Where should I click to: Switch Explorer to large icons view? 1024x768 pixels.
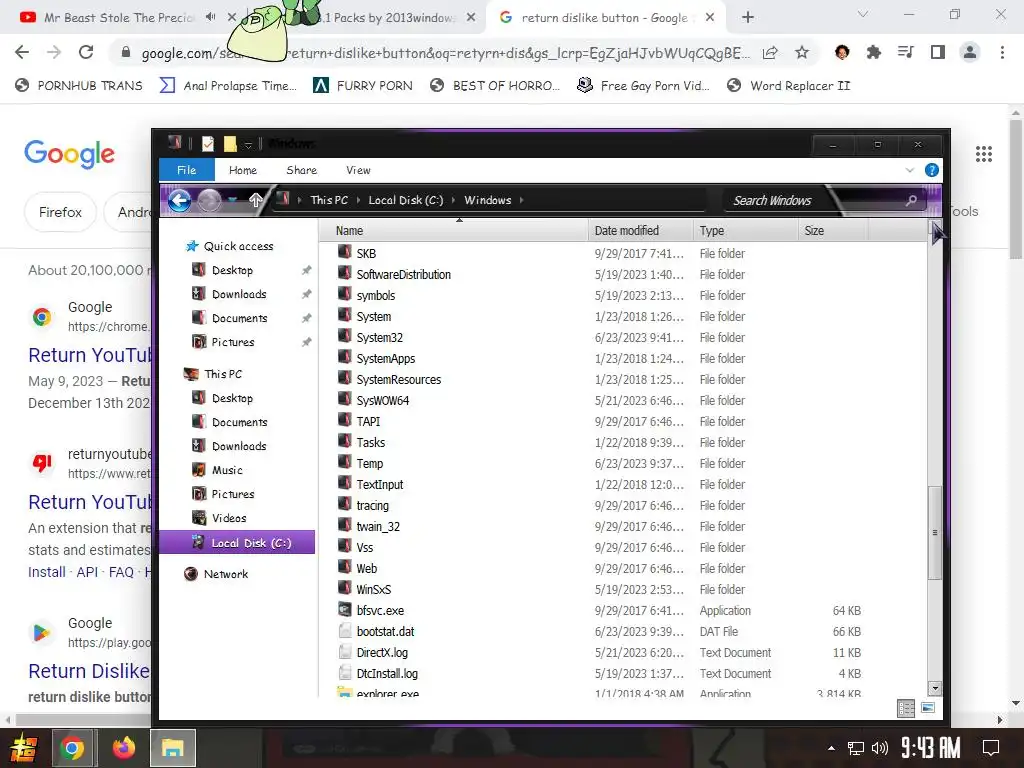click(927, 708)
